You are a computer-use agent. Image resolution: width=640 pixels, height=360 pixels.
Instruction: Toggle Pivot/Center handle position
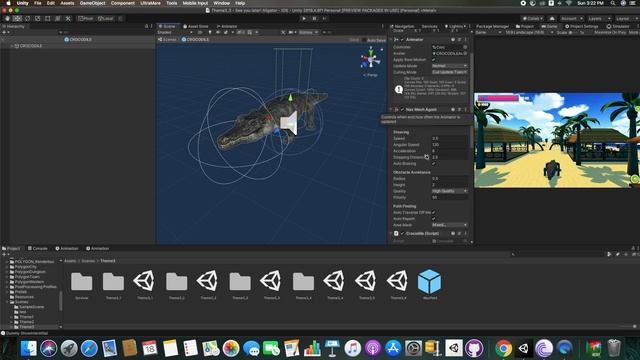coord(86,18)
